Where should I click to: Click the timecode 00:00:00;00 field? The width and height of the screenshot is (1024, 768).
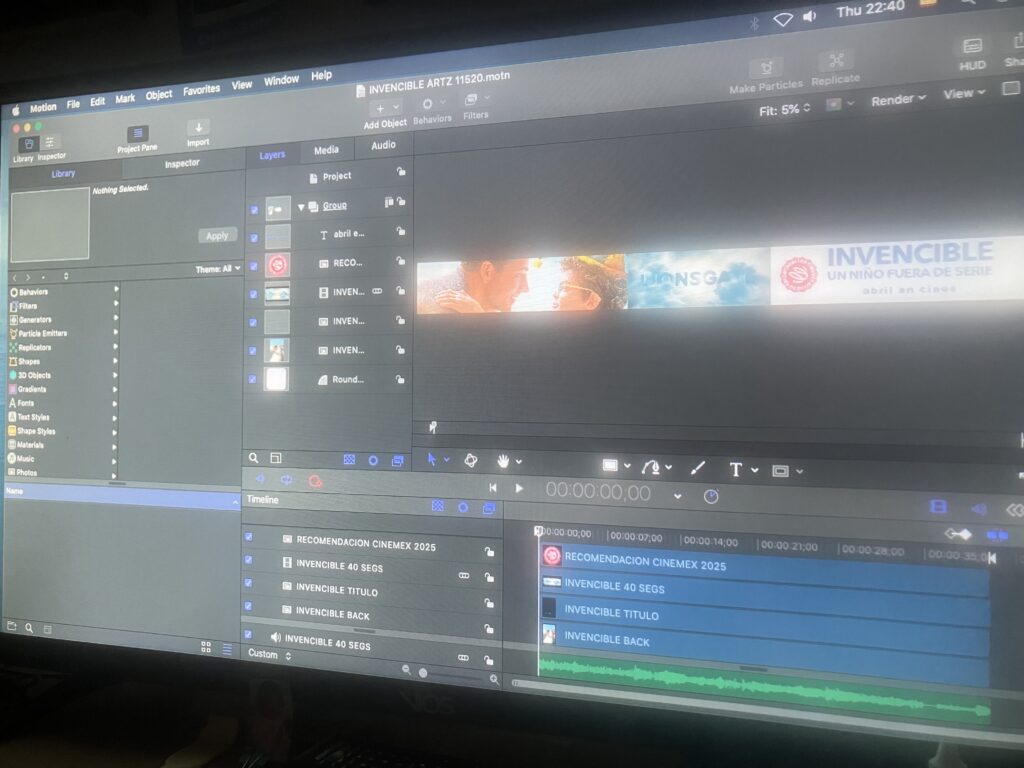(x=598, y=492)
